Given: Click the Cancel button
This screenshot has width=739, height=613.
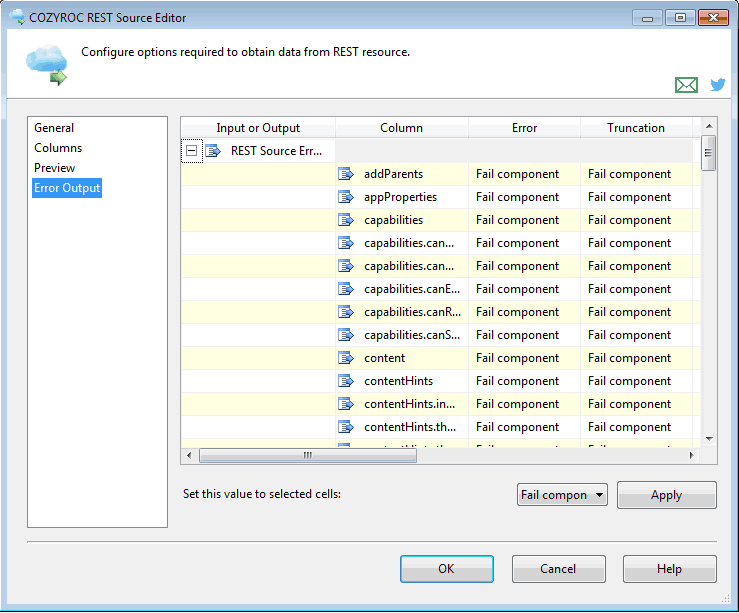Looking at the screenshot, I should pos(558,569).
